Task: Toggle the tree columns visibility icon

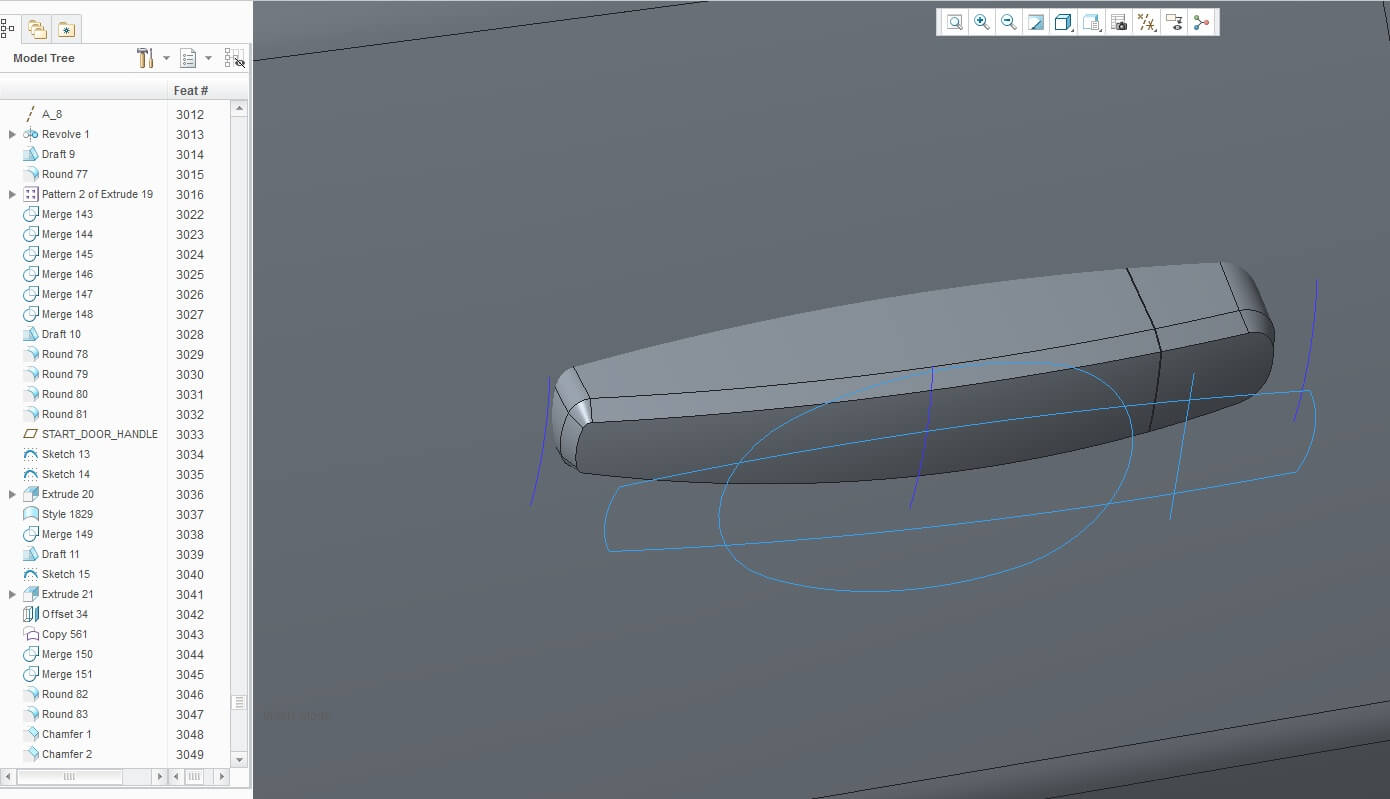Action: tap(235, 58)
